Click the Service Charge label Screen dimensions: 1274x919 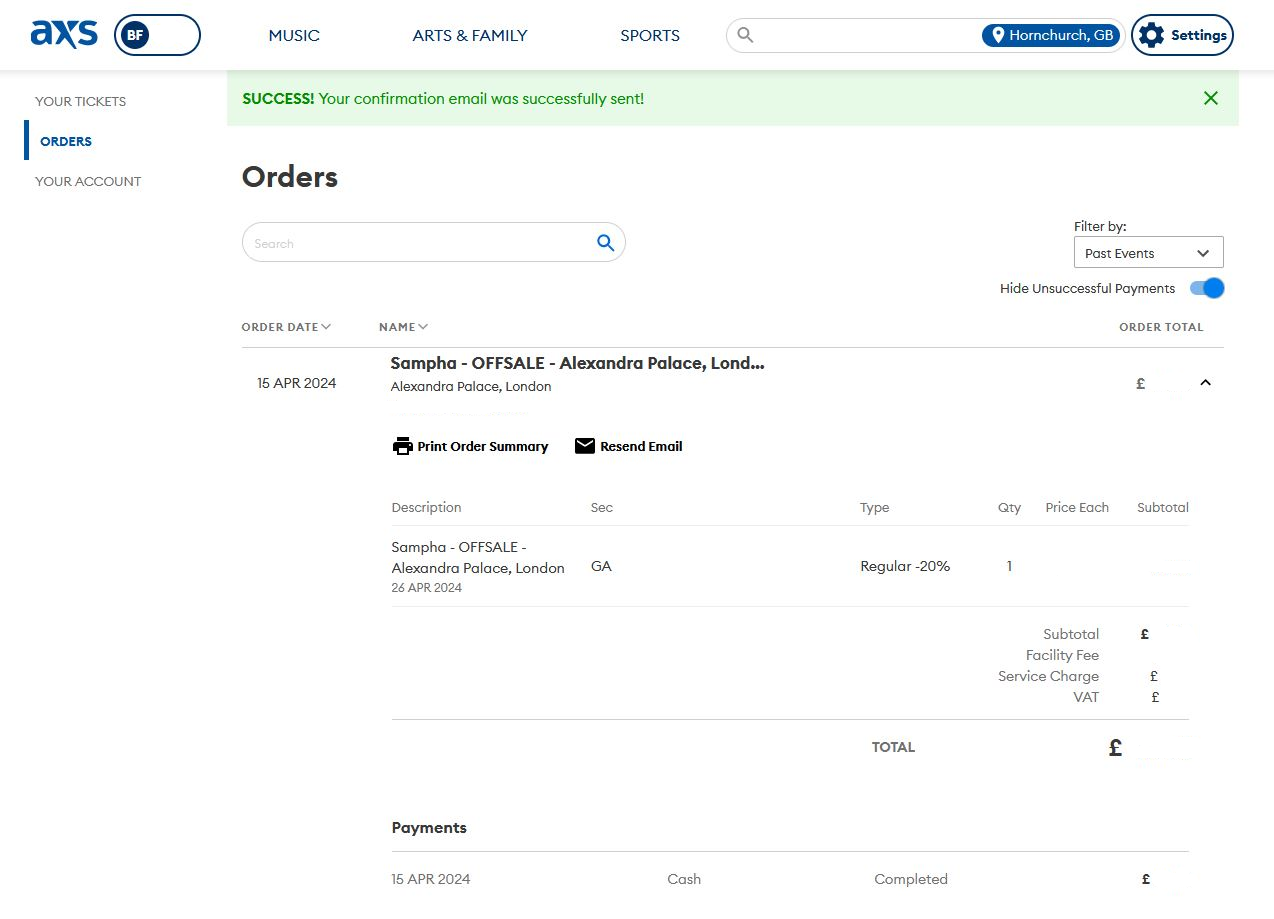[1048, 676]
